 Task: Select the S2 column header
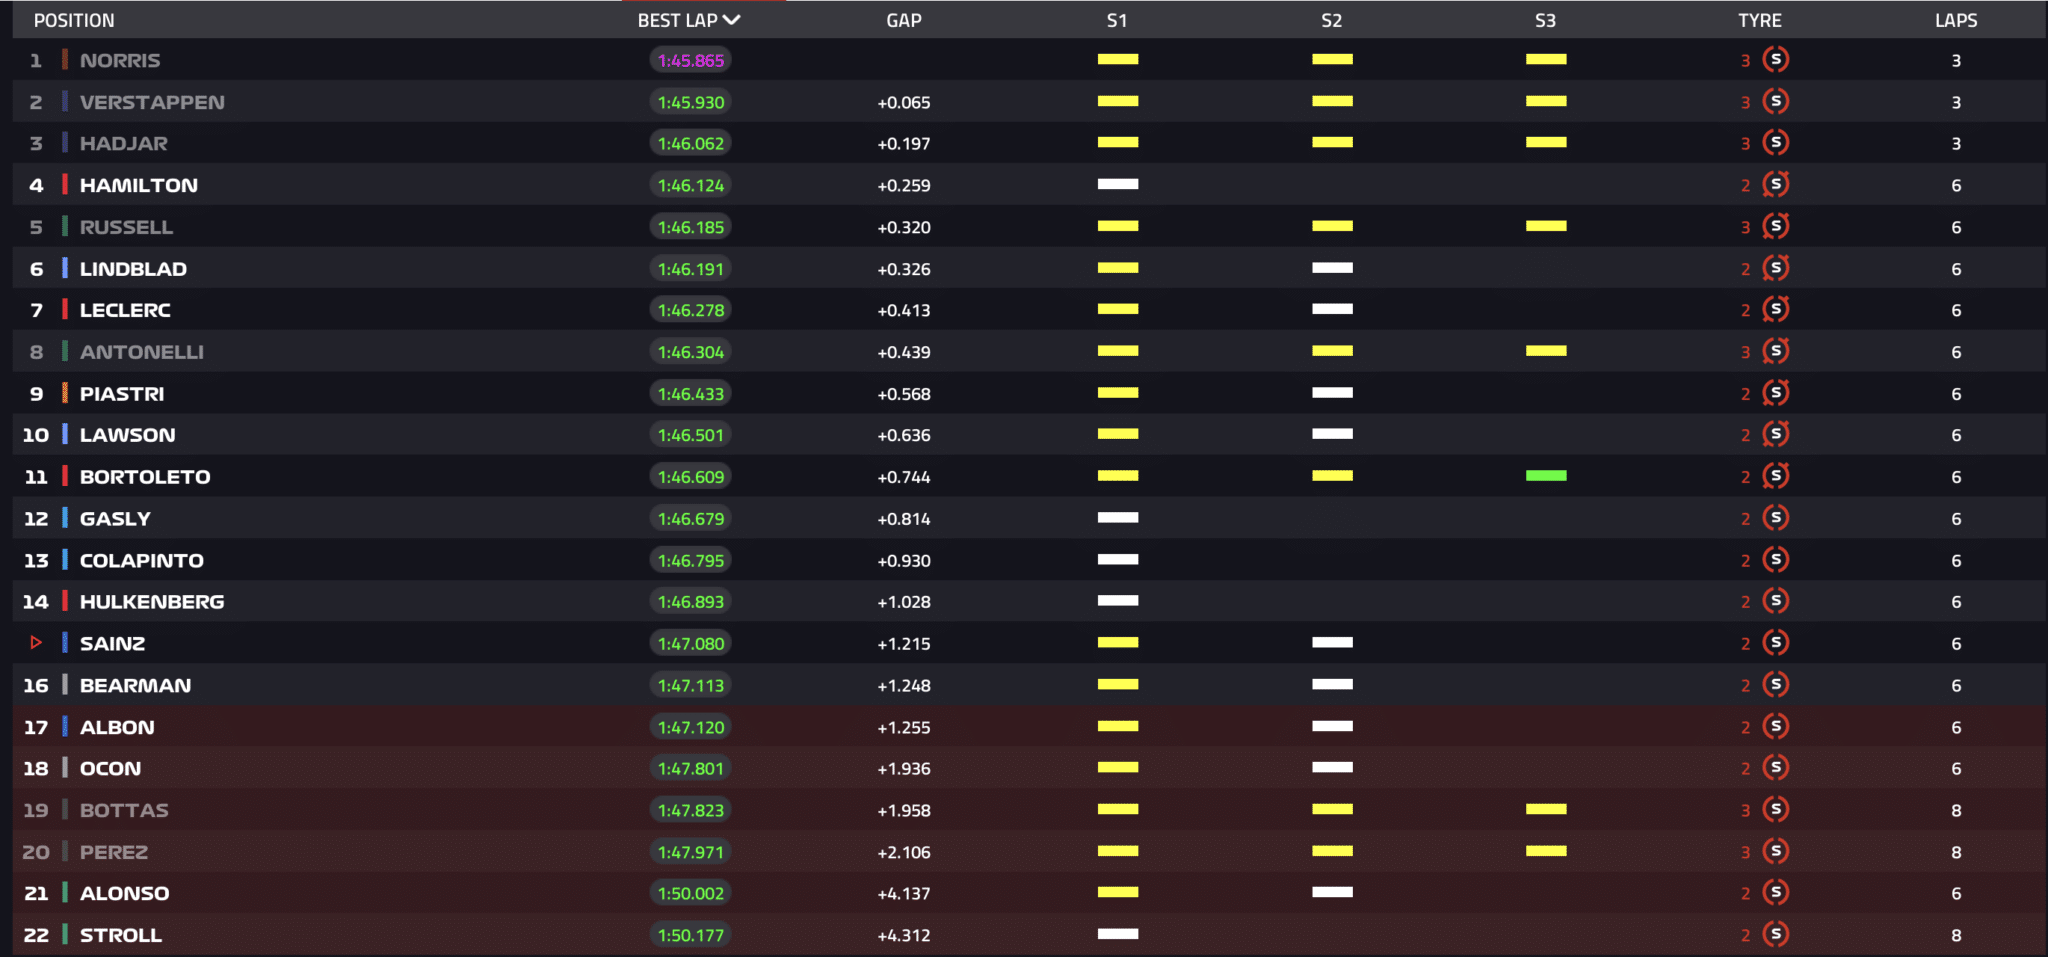point(1331,20)
